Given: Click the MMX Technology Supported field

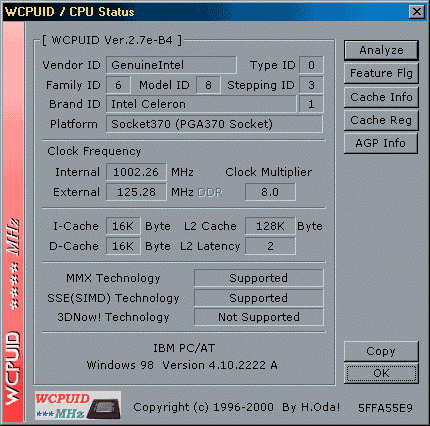Looking at the screenshot, I should coord(259,278).
